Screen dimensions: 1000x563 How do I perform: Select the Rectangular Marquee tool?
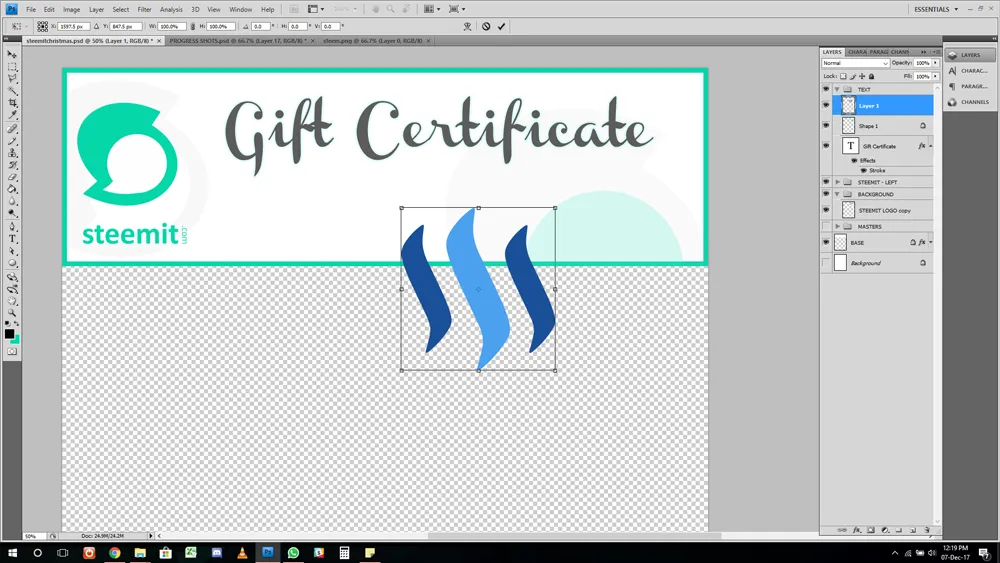(x=11, y=67)
